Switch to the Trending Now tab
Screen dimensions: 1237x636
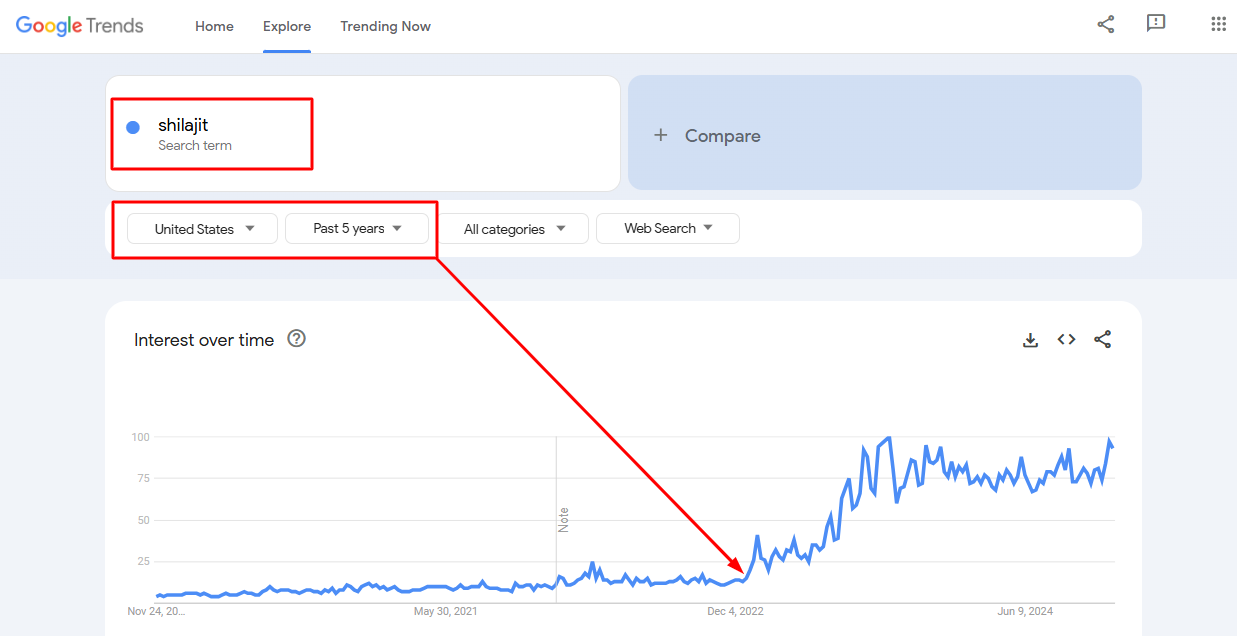coord(385,27)
